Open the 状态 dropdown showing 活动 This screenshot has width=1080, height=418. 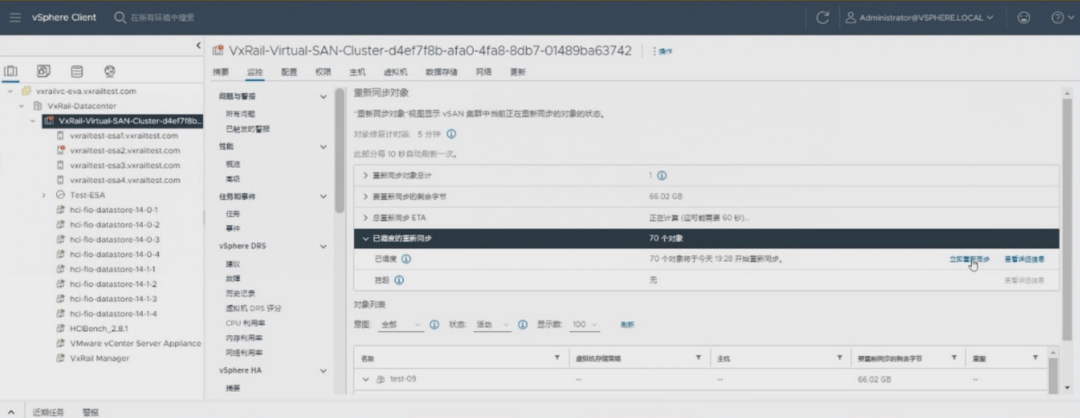492,325
